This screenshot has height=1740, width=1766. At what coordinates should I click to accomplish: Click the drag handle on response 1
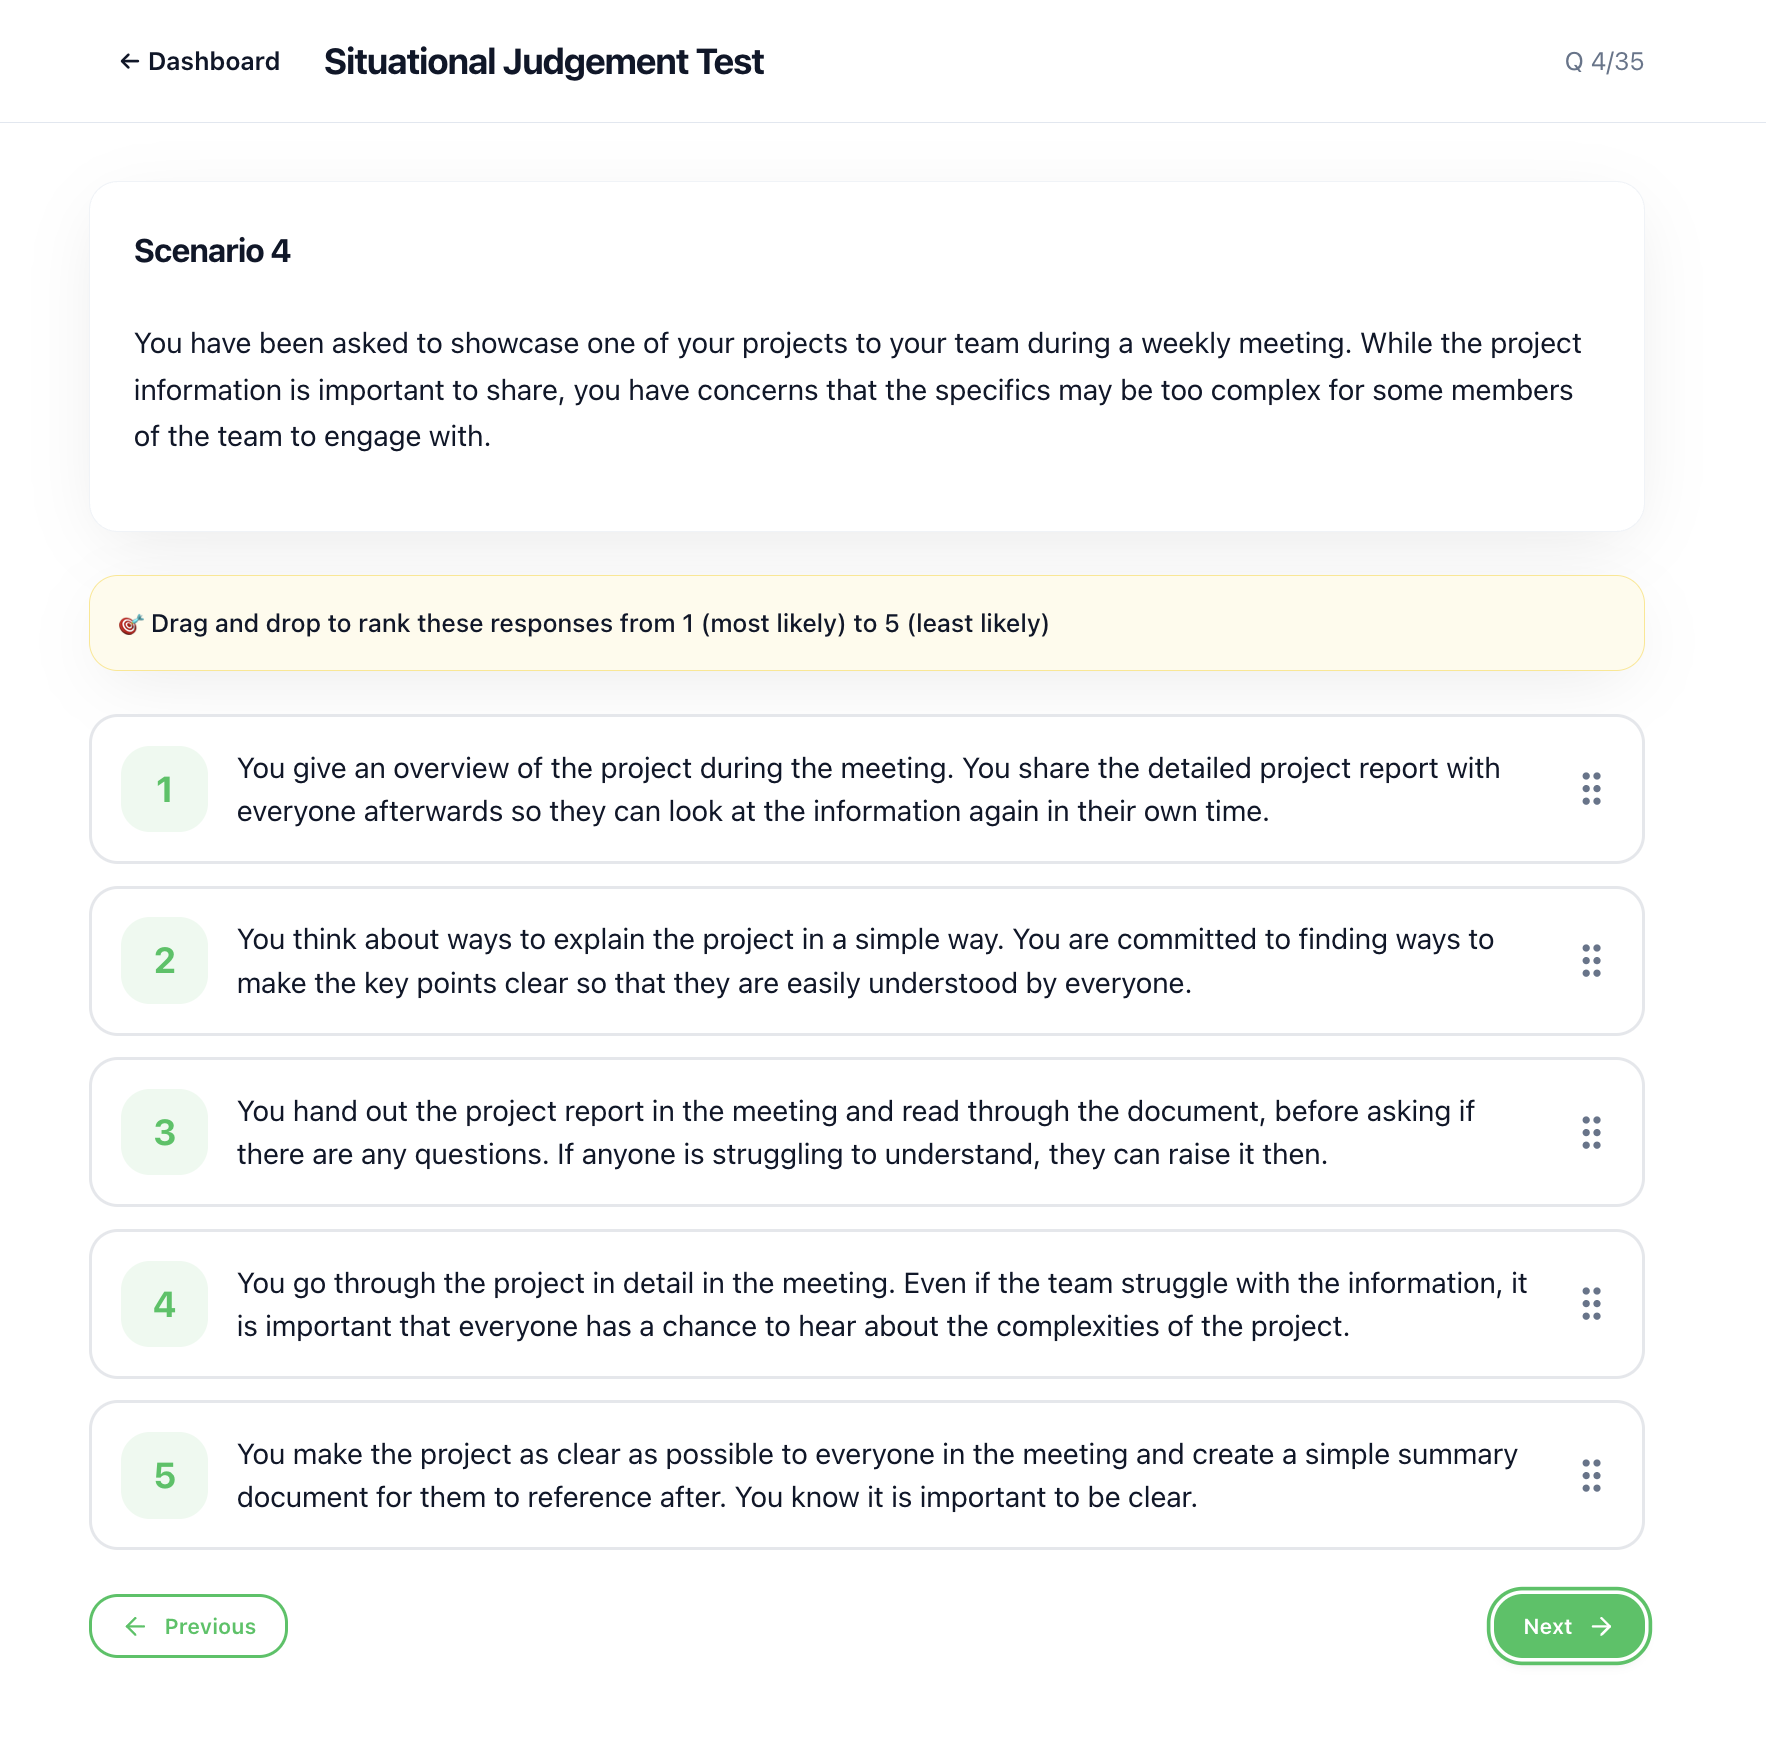click(1591, 789)
